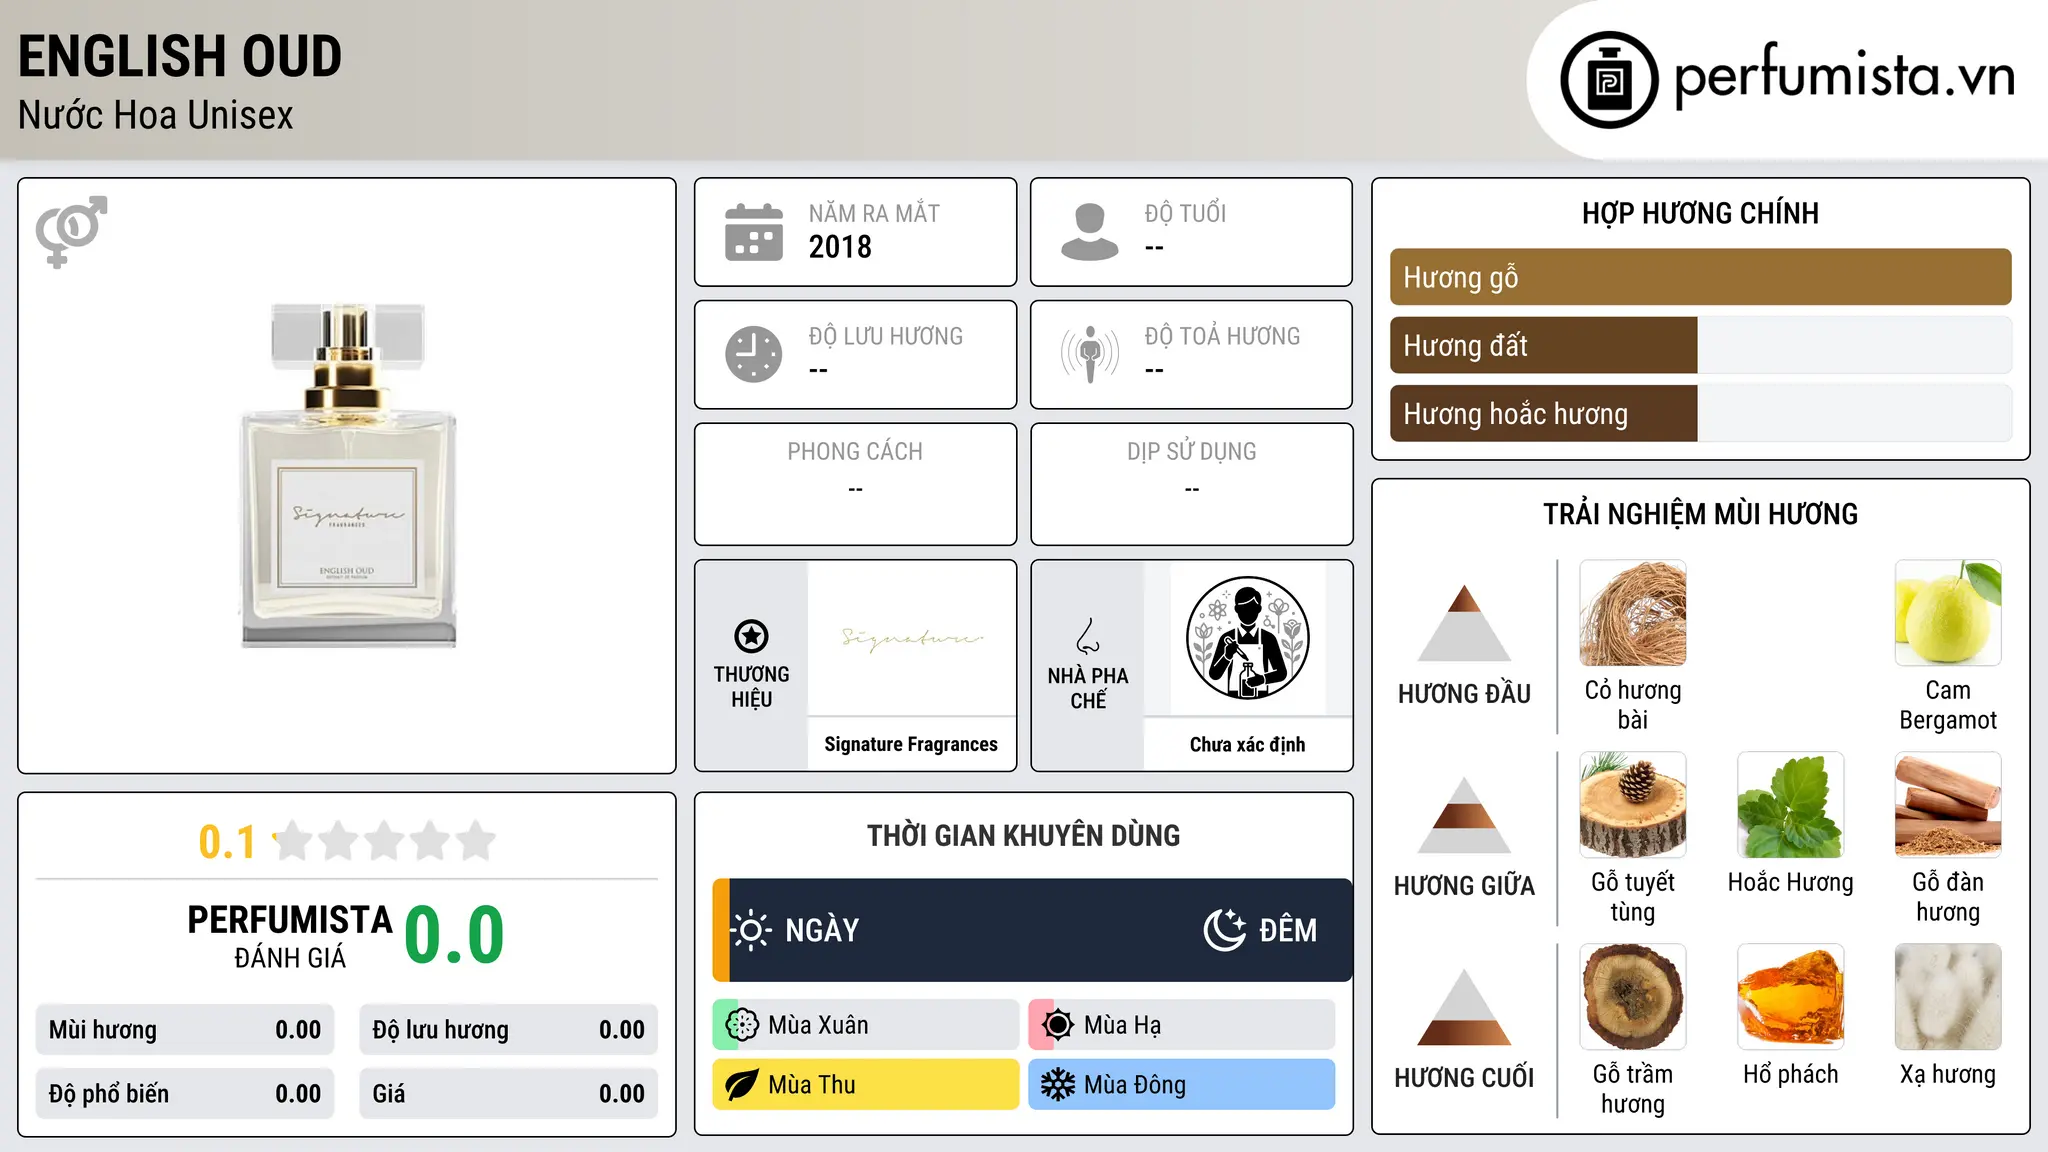The height and width of the screenshot is (1152, 2048).
Task: Click the HƯƠNG ĐẦU top notes label
Action: click(x=1464, y=694)
